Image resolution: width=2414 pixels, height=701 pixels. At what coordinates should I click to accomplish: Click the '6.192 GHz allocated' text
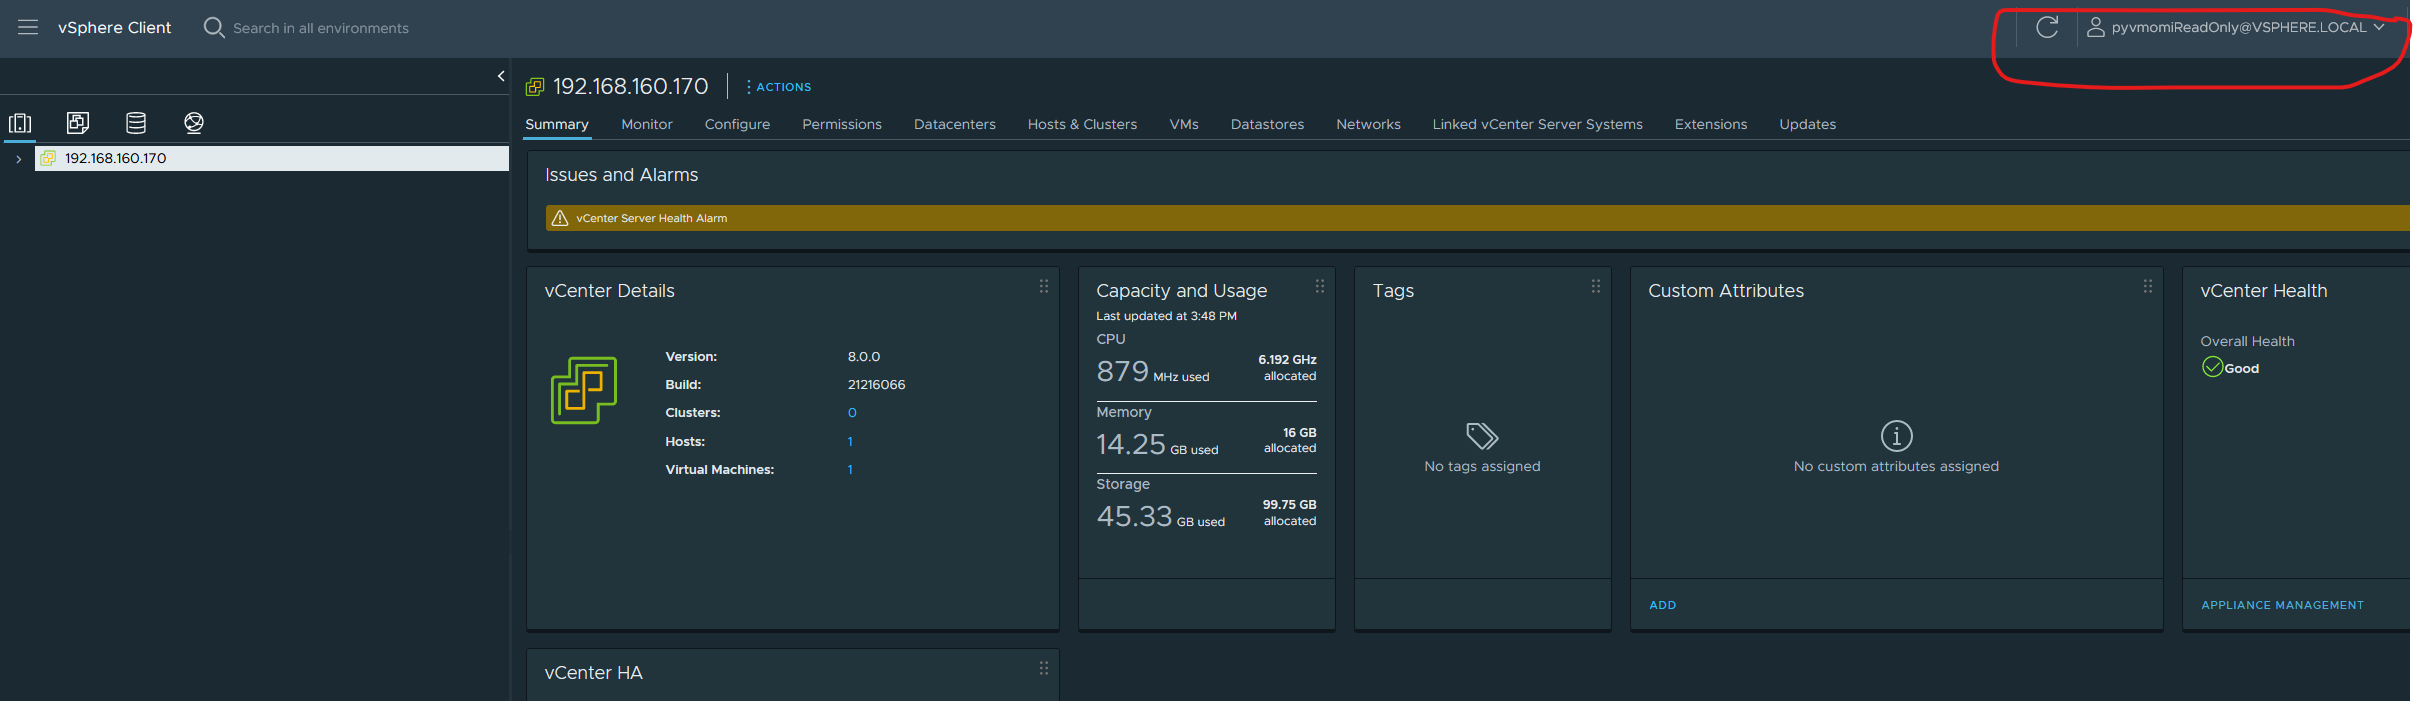[x=1288, y=368]
